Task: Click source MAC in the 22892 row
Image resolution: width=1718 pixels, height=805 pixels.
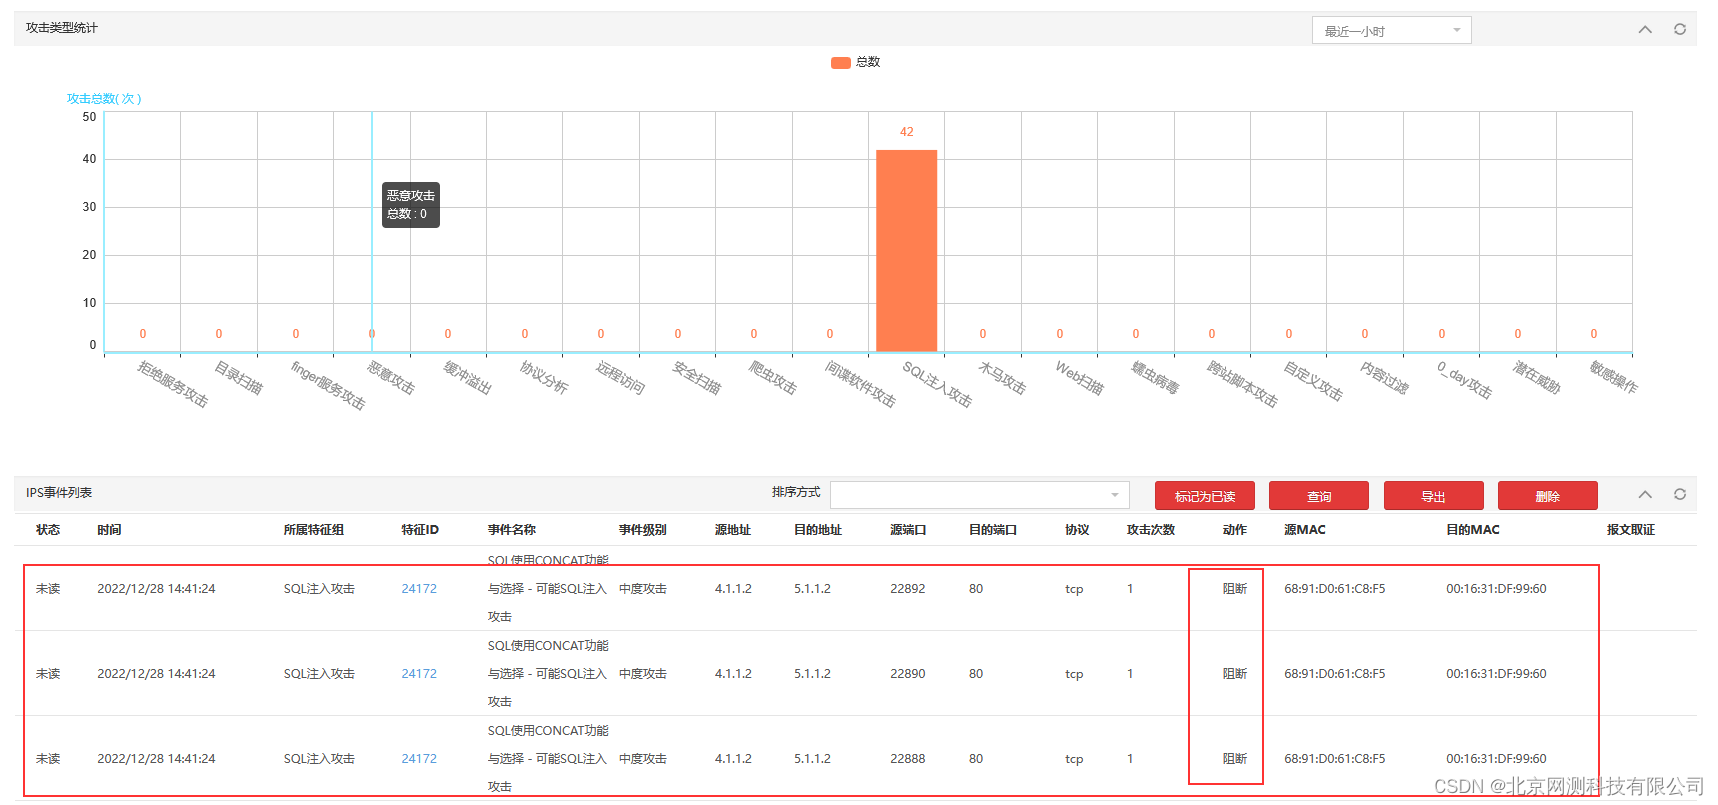Action: pyautogui.click(x=1334, y=589)
